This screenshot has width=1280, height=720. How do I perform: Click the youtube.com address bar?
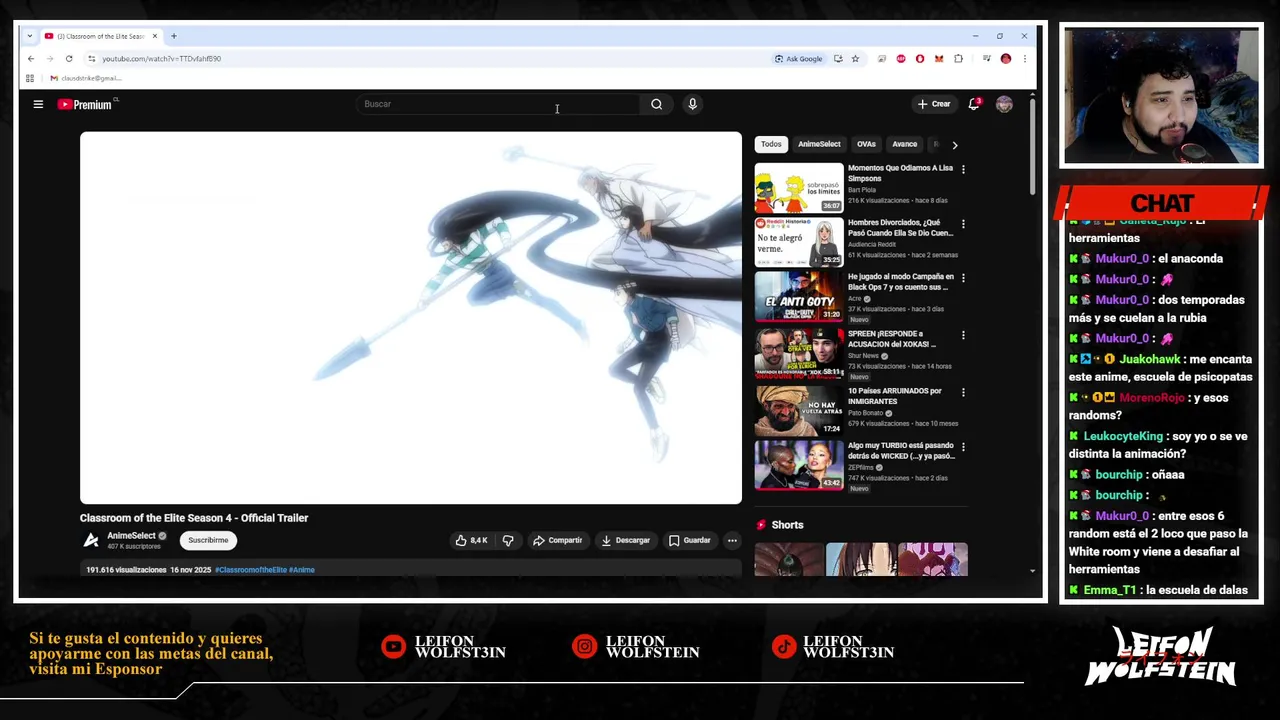pyautogui.click(x=430, y=58)
